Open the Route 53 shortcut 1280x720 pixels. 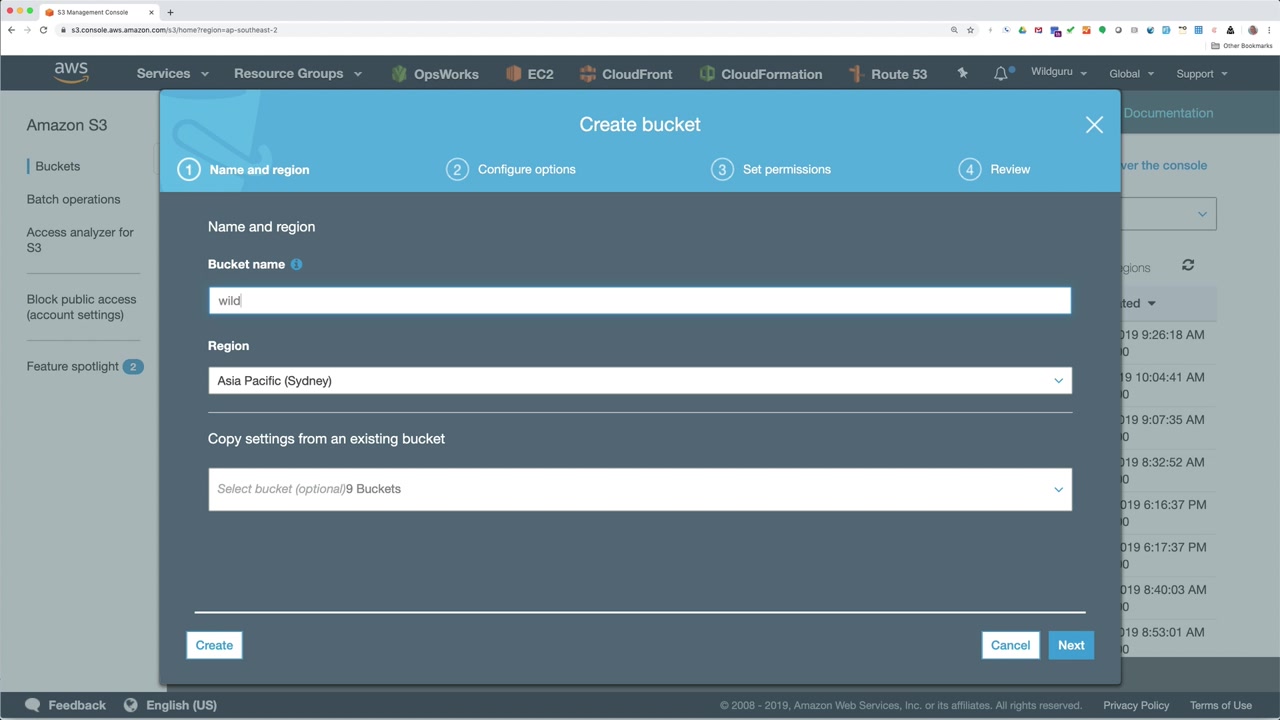point(887,74)
